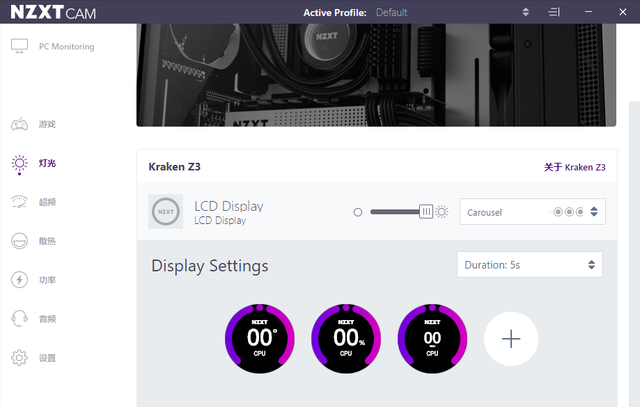Click the overclocking gauge icon in sidebar
The image size is (640, 407).
click(19, 202)
